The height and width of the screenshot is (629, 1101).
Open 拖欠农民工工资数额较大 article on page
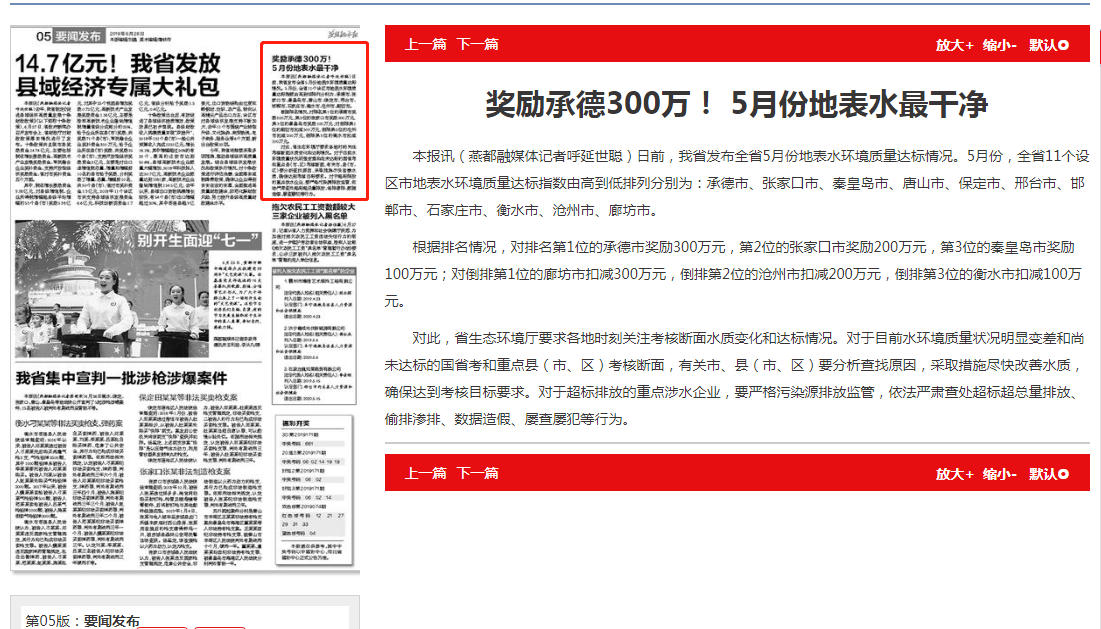[x=314, y=212]
